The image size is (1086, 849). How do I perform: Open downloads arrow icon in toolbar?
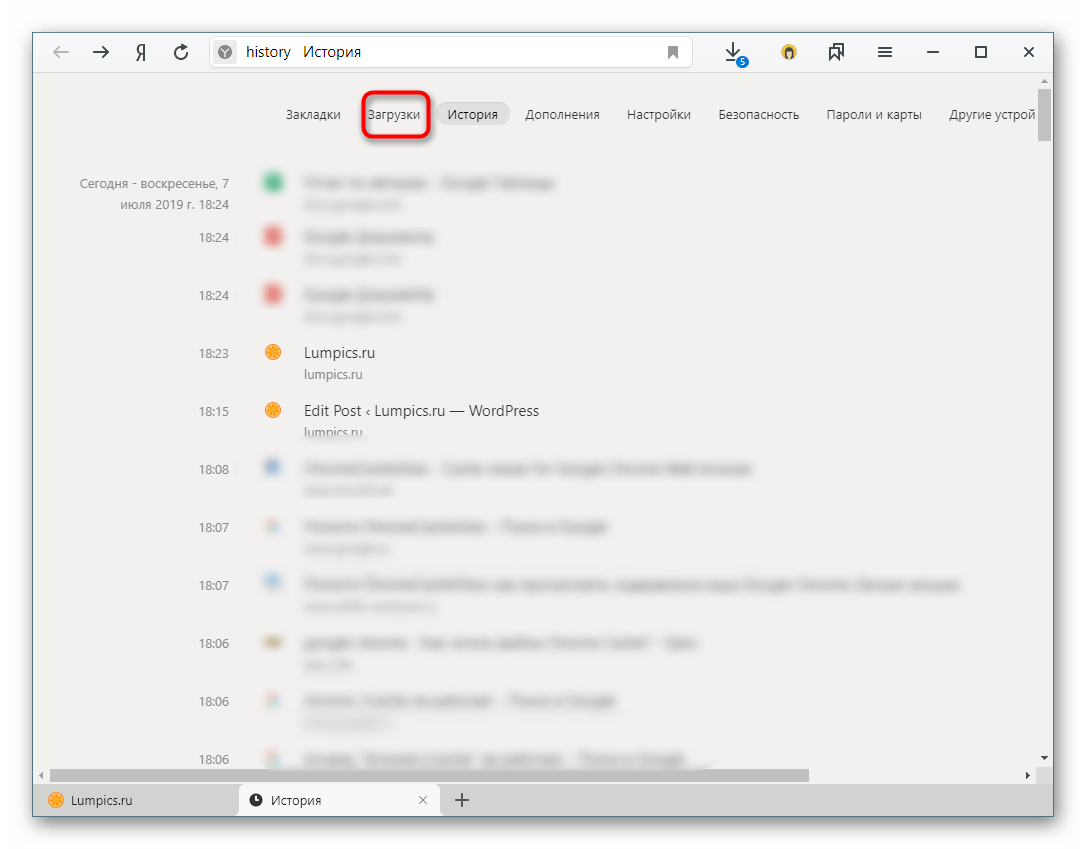click(x=733, y=52)
